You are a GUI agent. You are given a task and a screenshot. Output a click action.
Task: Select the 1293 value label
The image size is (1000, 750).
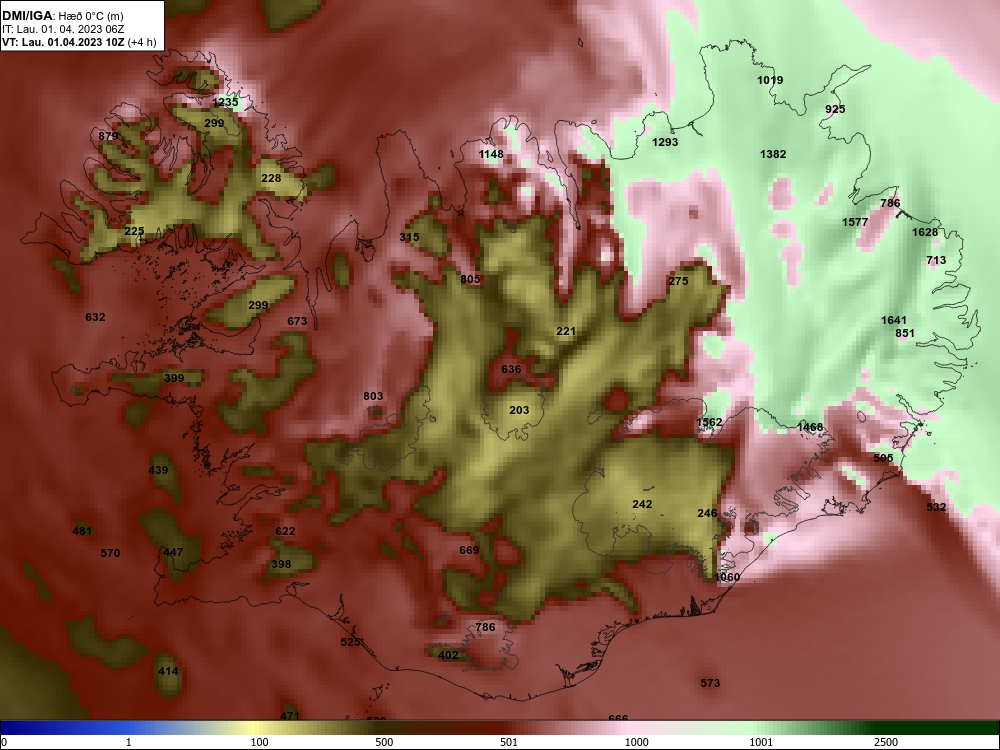coord(665,142)
